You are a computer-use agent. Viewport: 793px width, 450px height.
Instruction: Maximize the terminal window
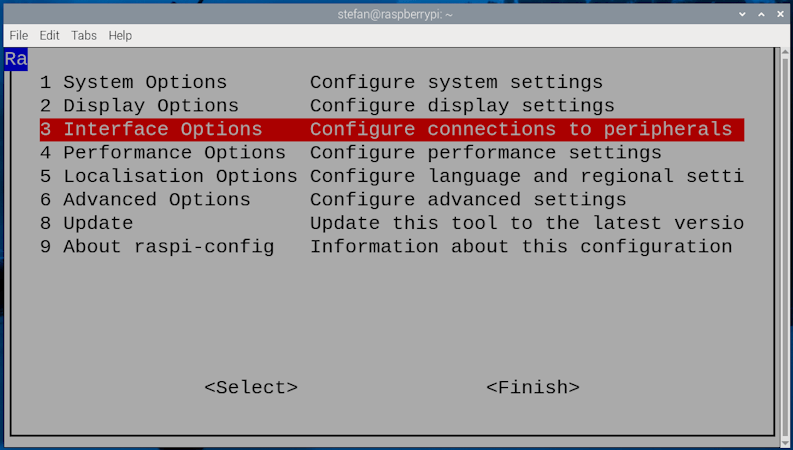click(761, 14)
